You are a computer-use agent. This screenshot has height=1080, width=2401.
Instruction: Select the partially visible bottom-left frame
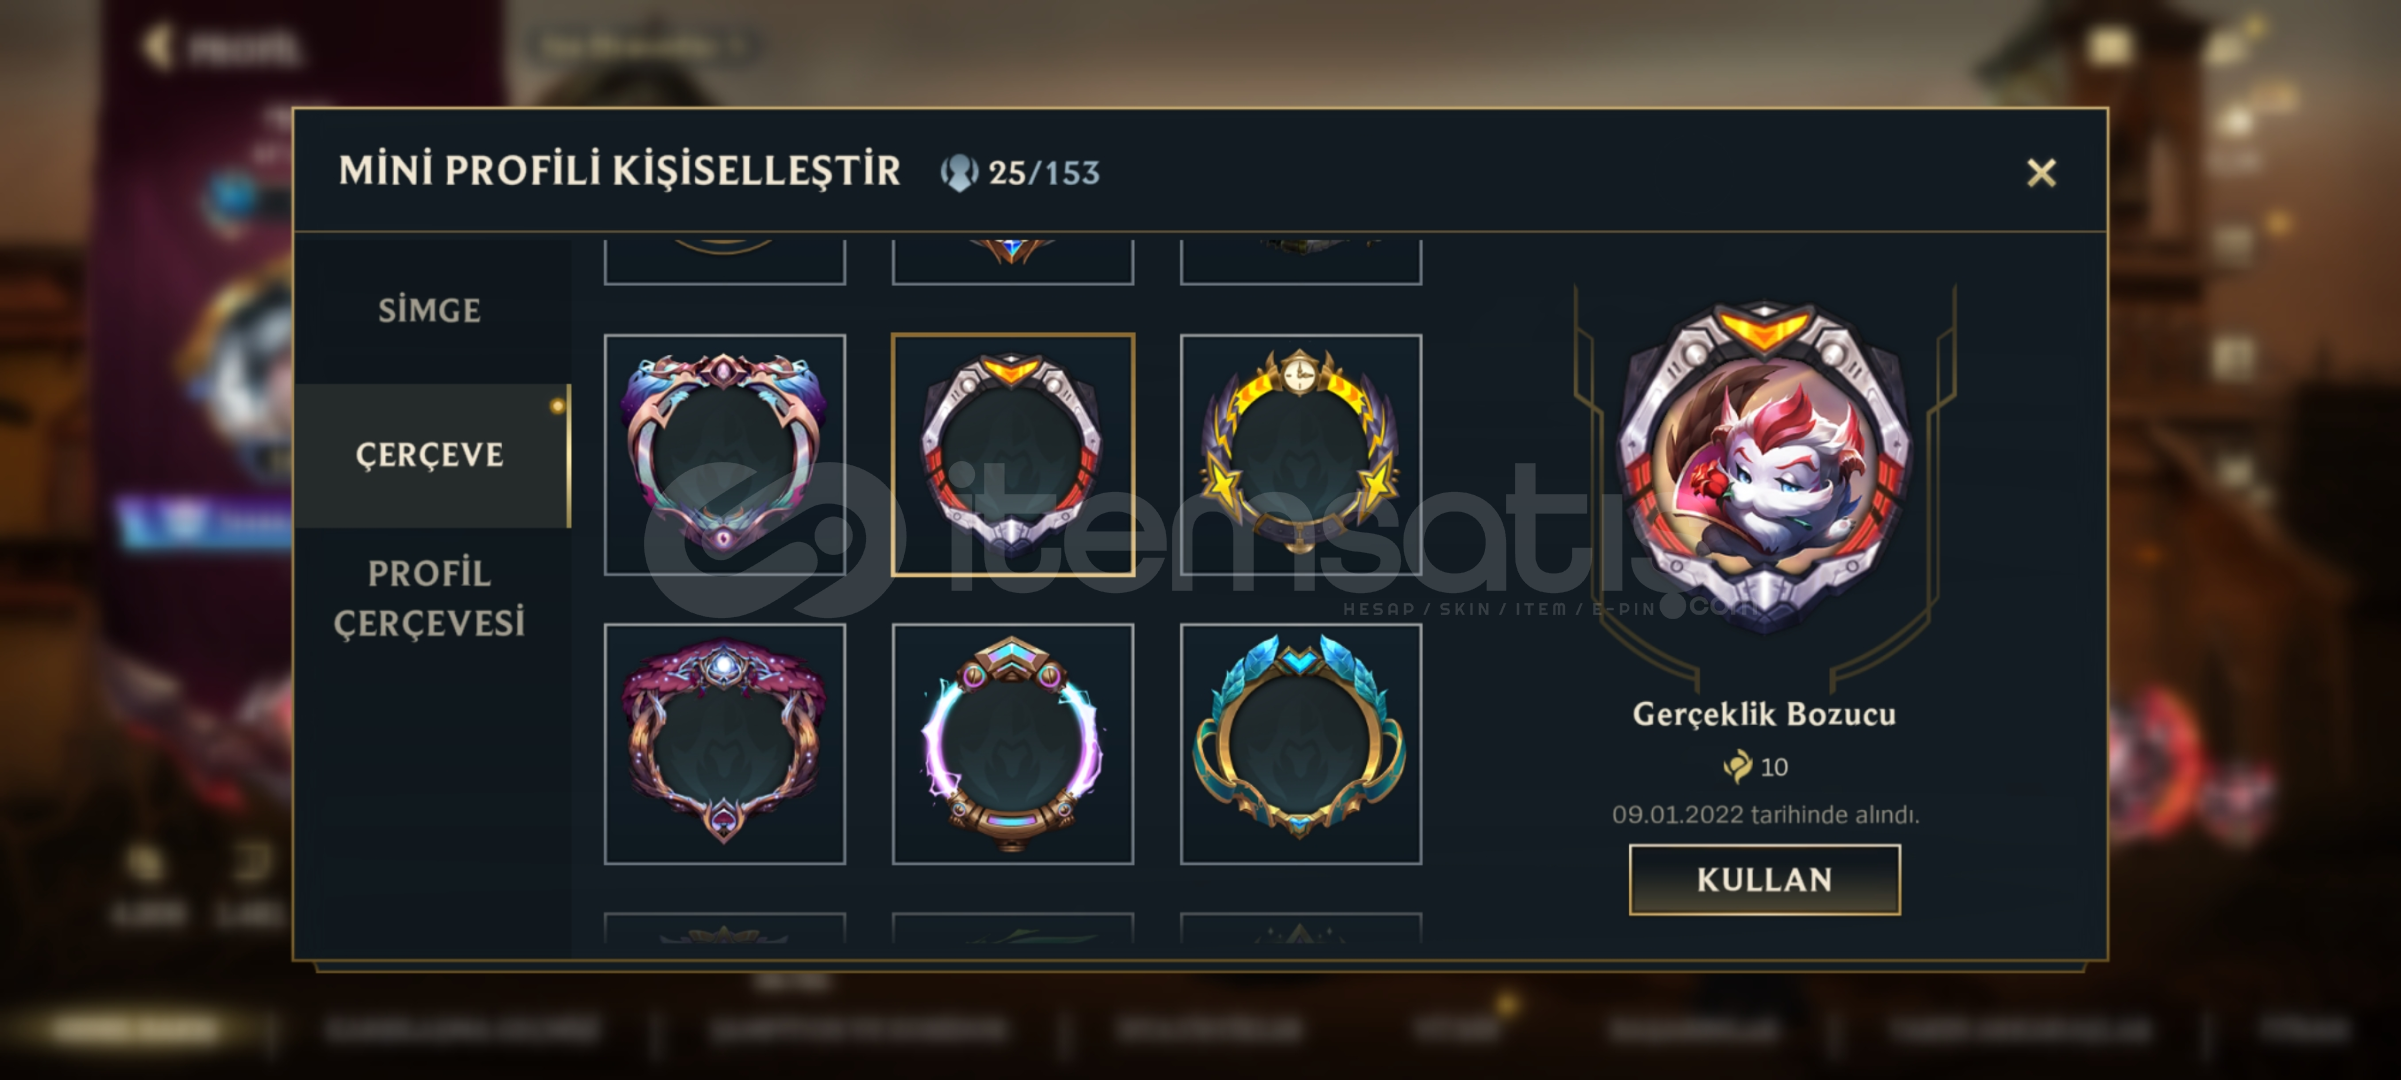pos(725,927)
